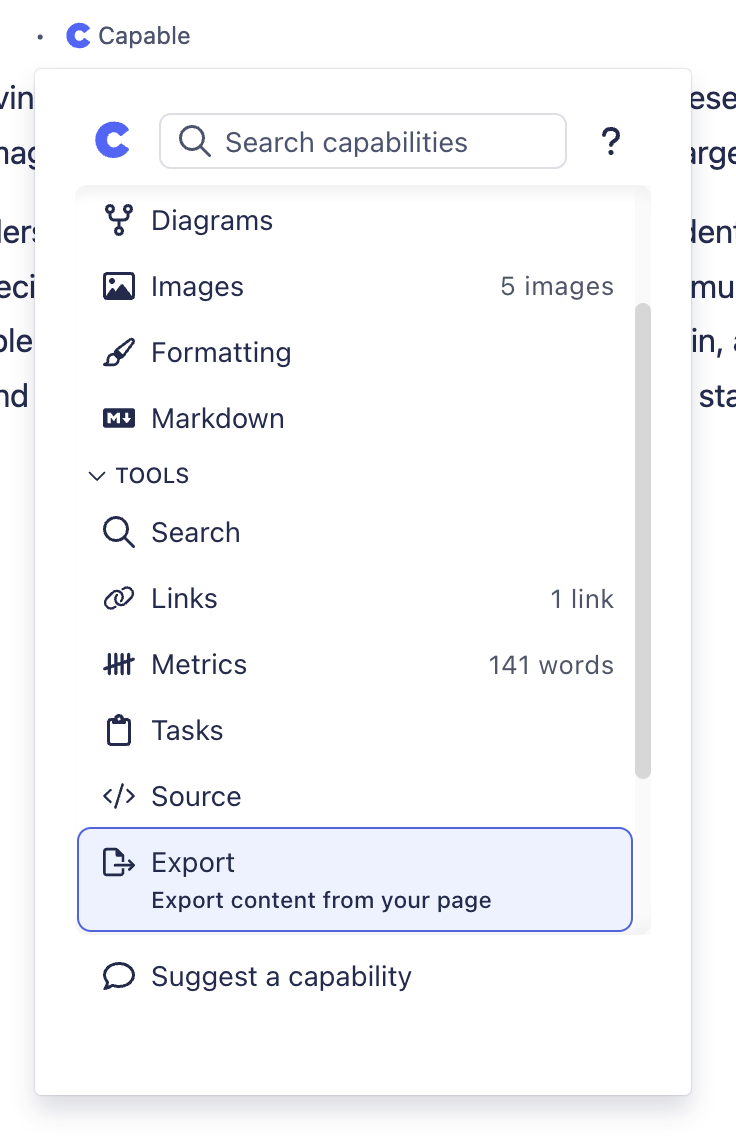
Task: Click the Tasks clipboard icon
Action: [x=119, y=731]
